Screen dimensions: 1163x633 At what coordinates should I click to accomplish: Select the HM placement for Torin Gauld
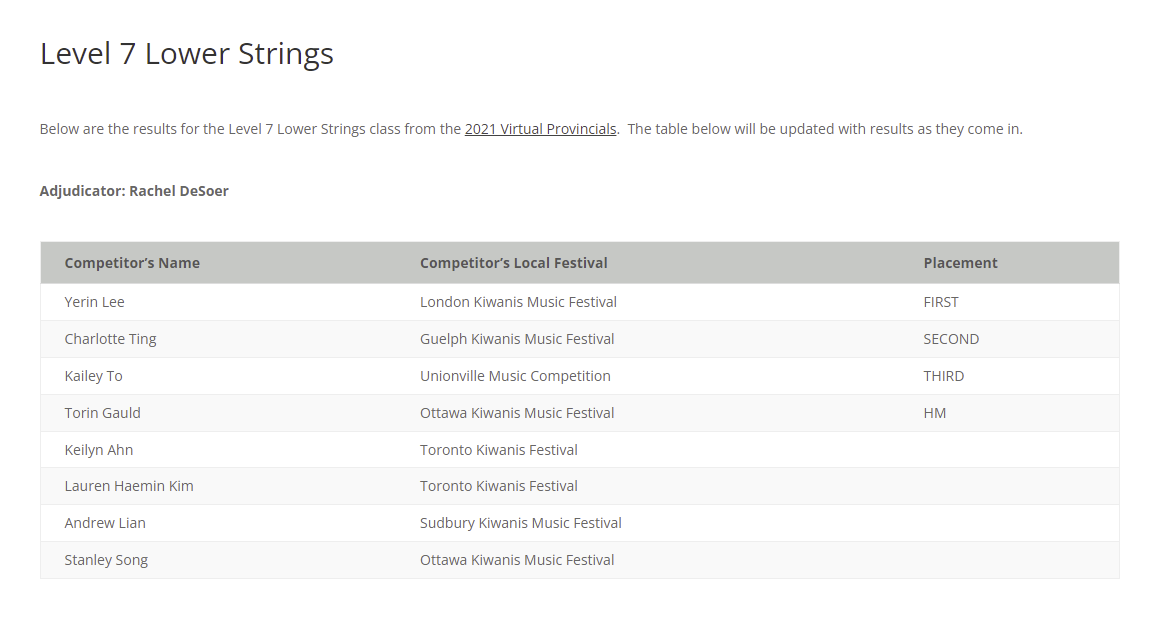(935, 413)
